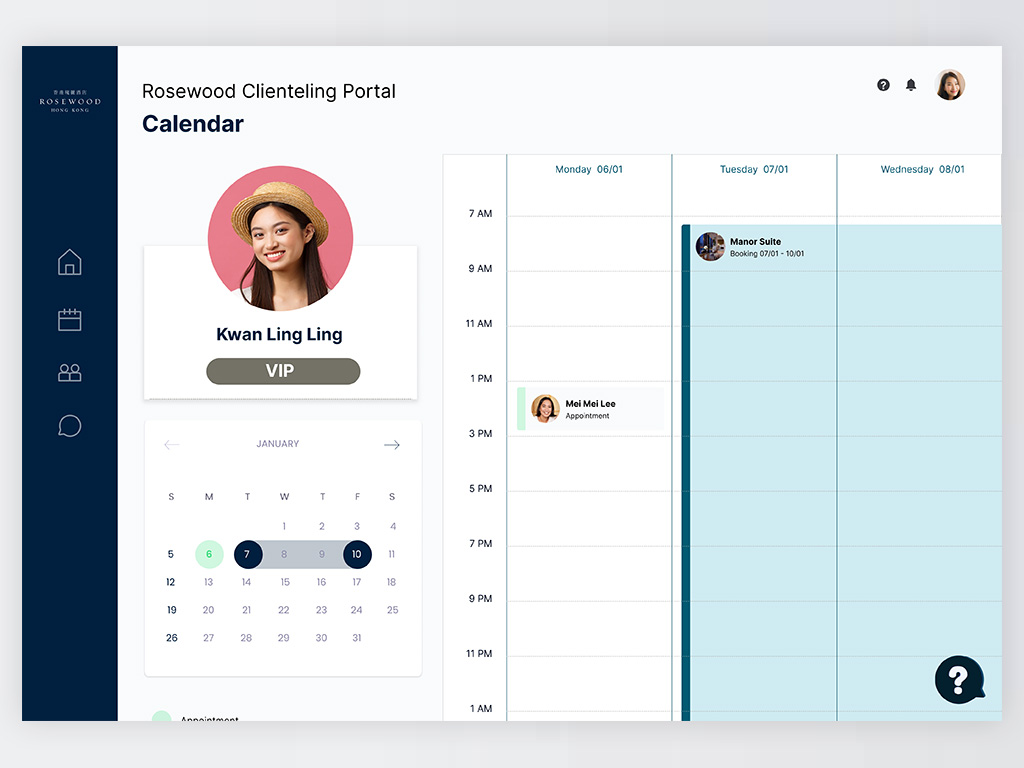The width and height of the screenshot is (1024, 768).
Task: Click the help question mark icon in header
Action: coord(883,85)
